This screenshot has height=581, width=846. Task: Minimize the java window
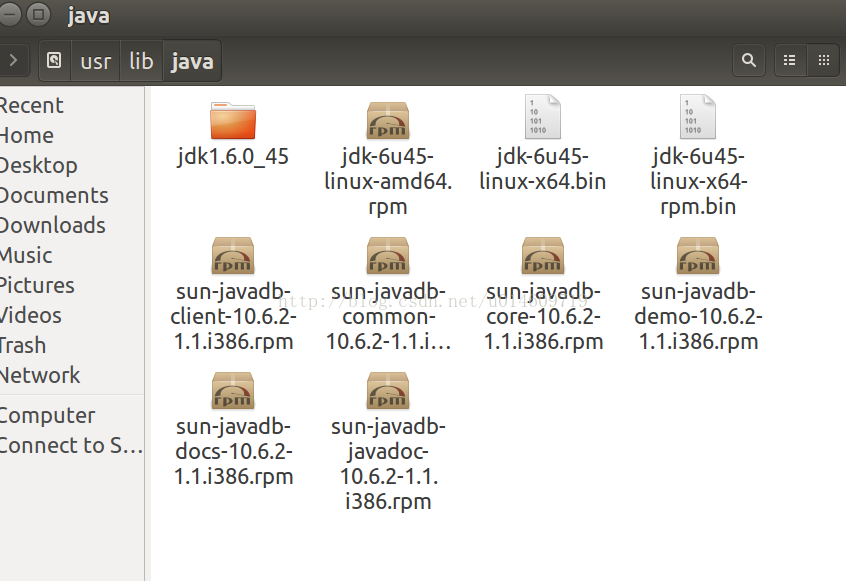9,15
